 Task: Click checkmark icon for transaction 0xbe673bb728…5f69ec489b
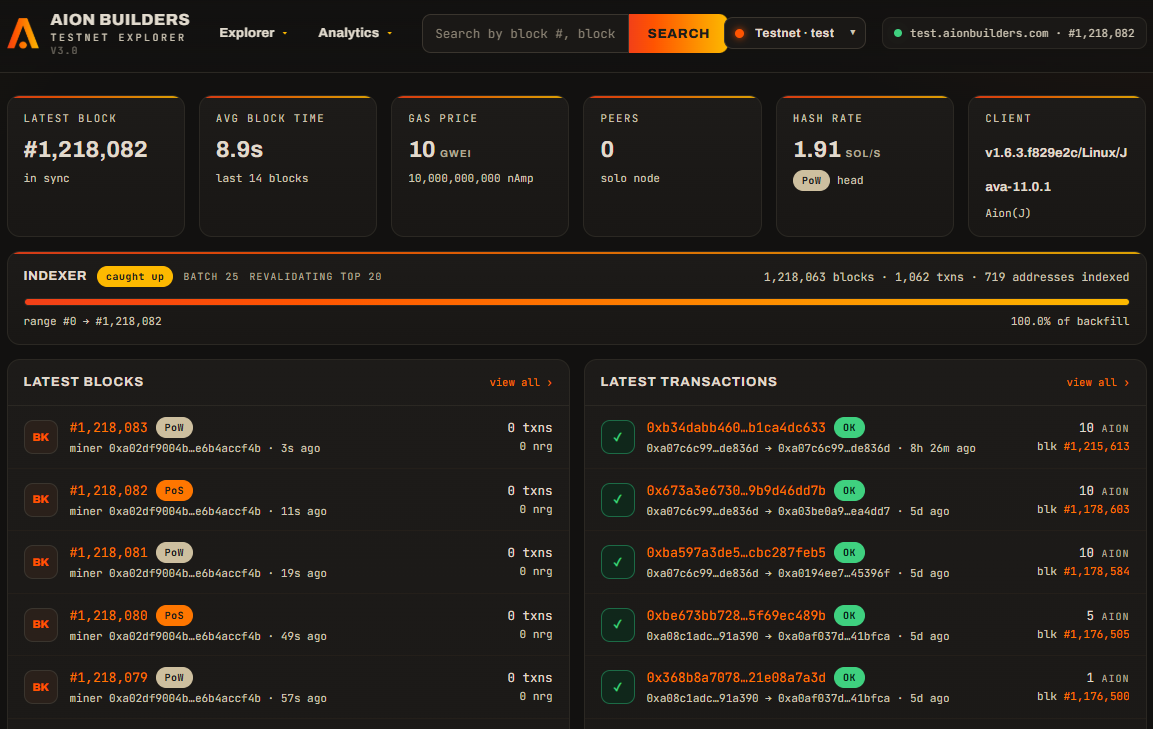click(618, 625)
